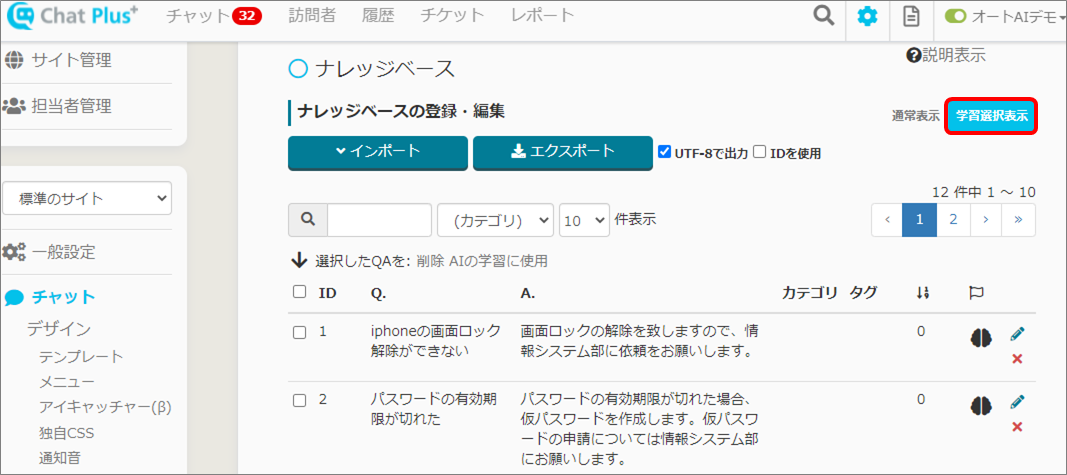The image size is (1067, 475).
Task: Toggle the オートAIデモ switch
Action: point(955,17)
